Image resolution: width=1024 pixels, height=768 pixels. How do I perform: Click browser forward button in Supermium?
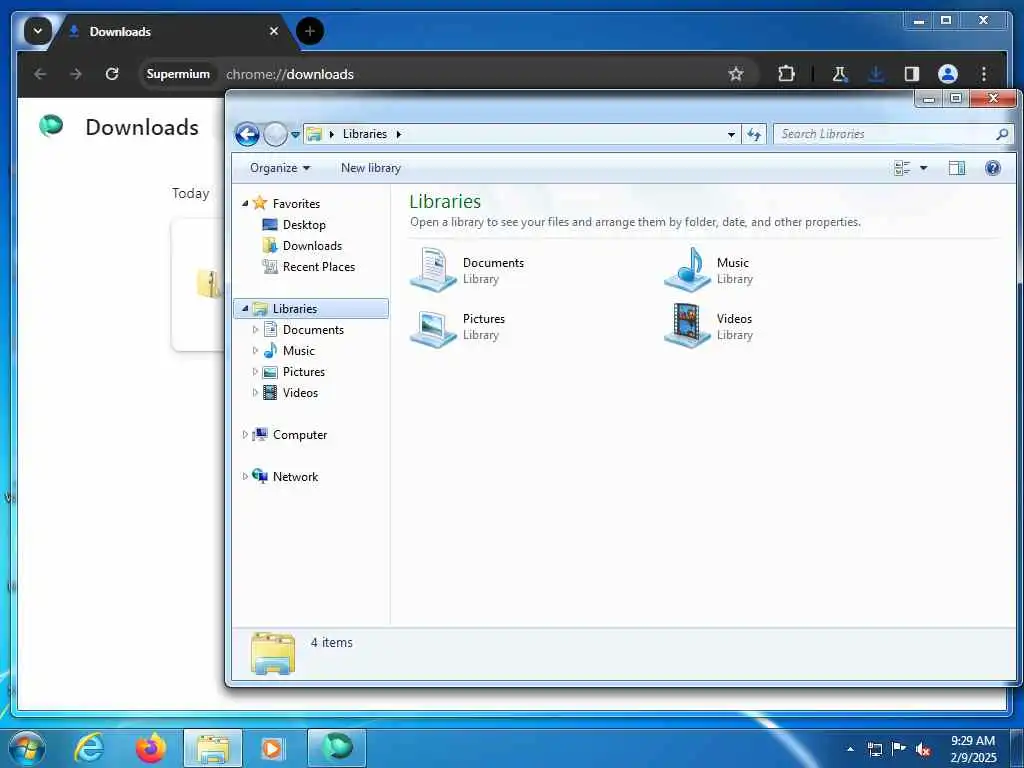[76, 74]
